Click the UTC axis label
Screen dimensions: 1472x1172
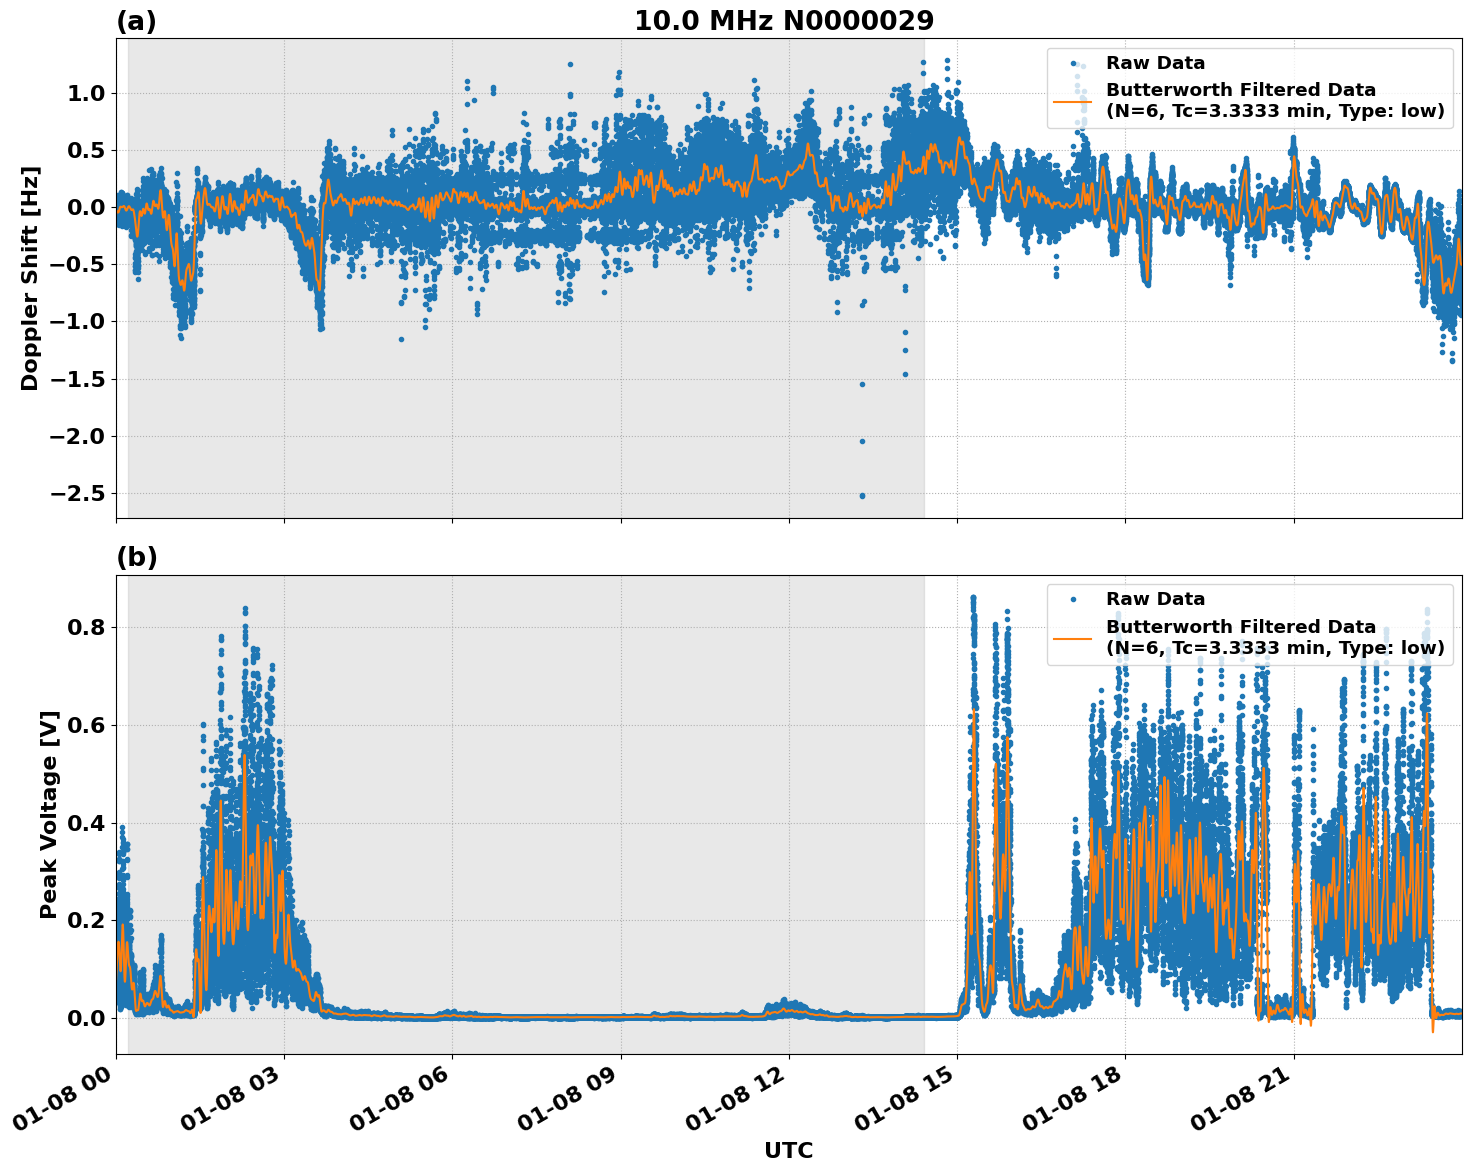pos(788,1150)
